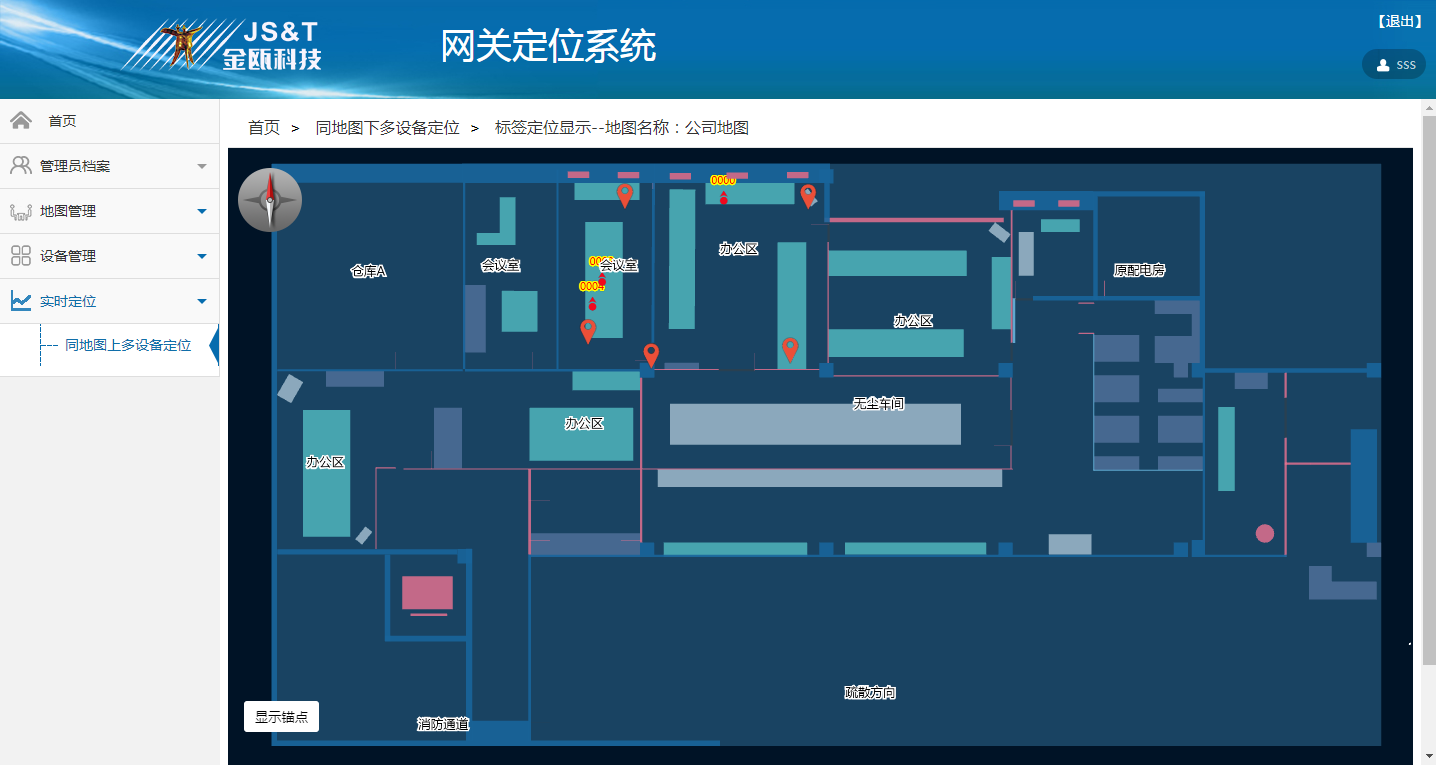Go to 首页 via the breadcrumb

click(264, 128)
